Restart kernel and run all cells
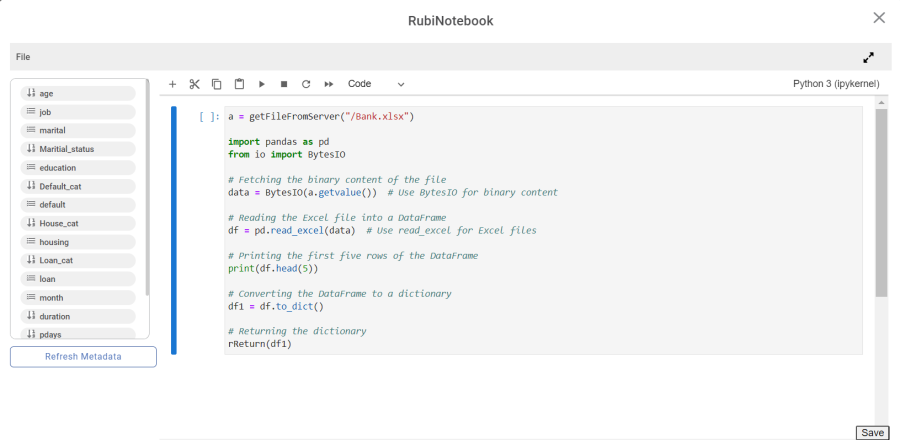 click(x=329, y=84)
